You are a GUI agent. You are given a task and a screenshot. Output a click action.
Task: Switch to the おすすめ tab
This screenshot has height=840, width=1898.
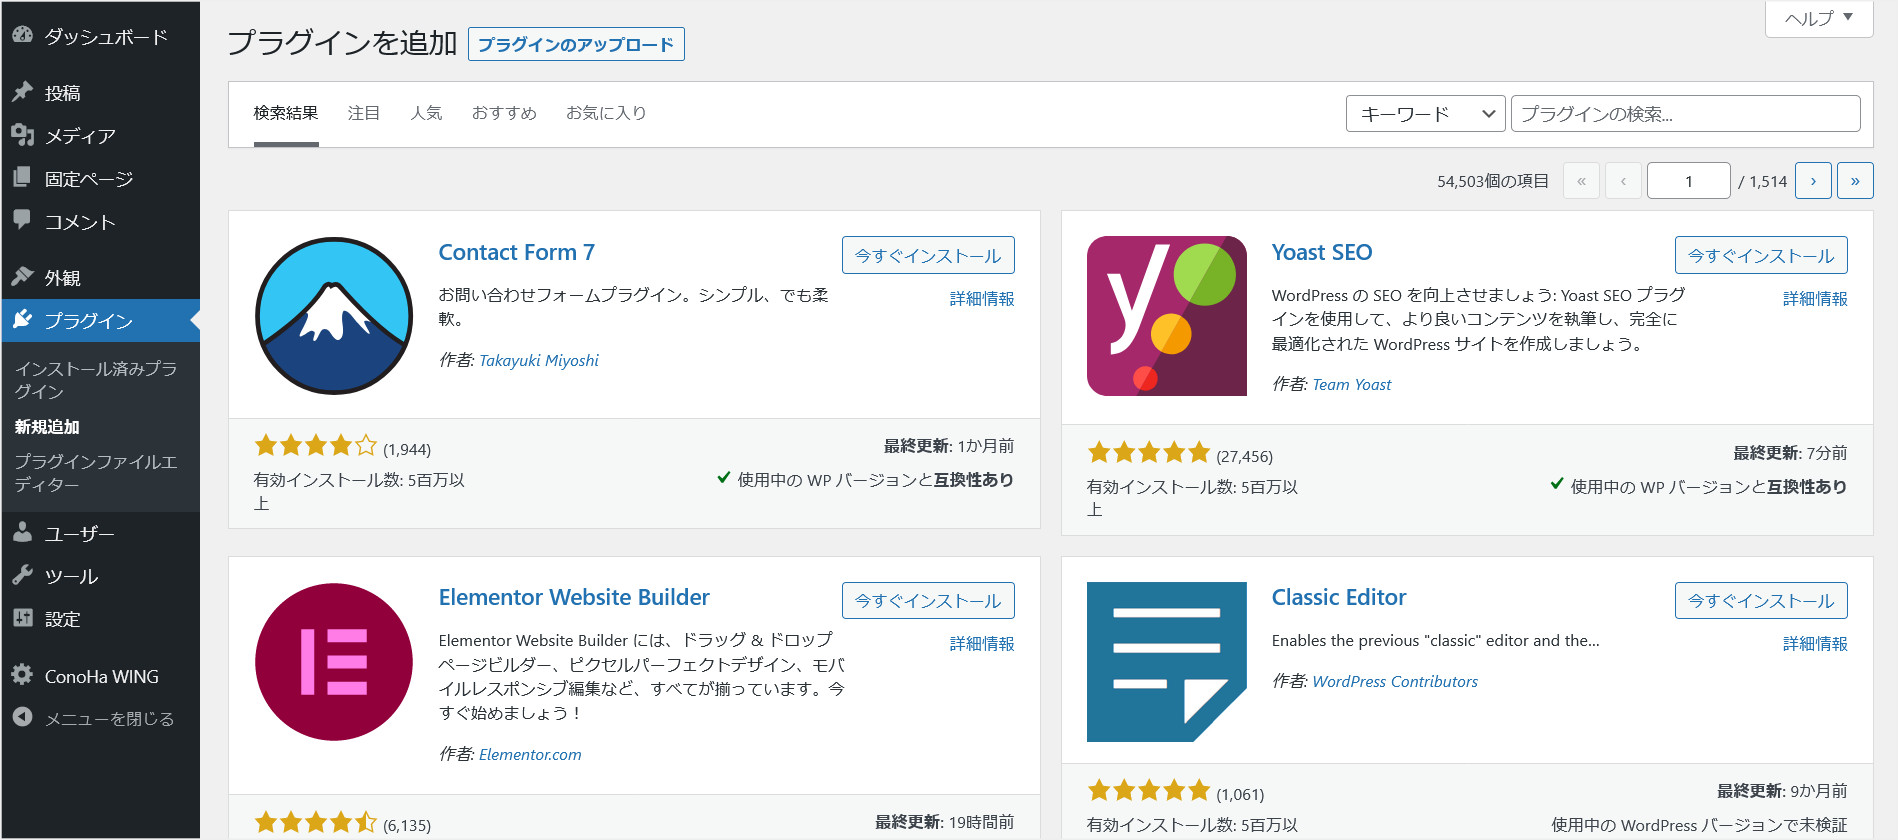coord(504,113)
